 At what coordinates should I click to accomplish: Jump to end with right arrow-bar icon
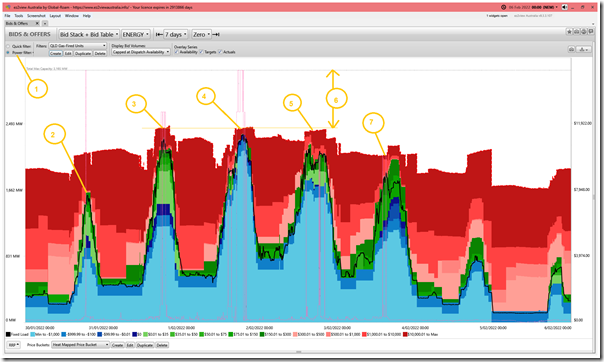pos(216,34)
